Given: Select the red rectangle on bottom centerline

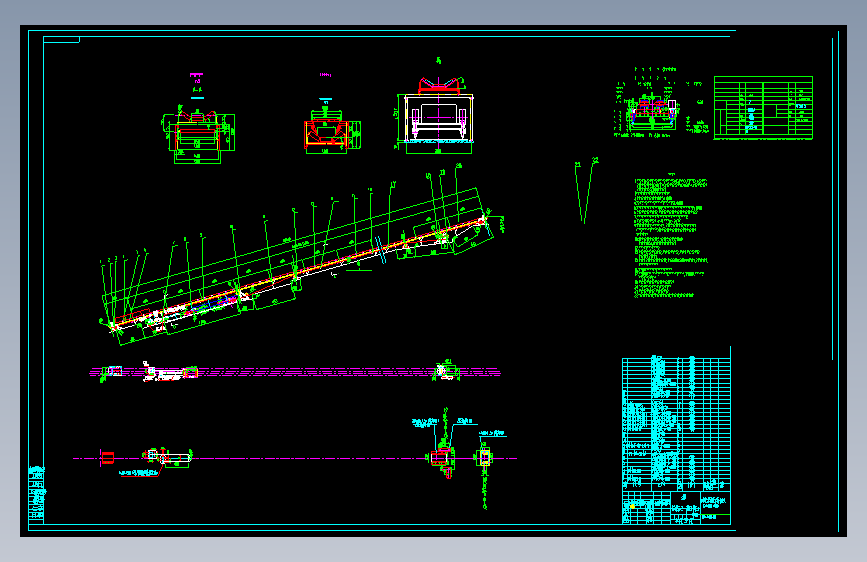Looking at the screenshot, I should pos(108,458).
